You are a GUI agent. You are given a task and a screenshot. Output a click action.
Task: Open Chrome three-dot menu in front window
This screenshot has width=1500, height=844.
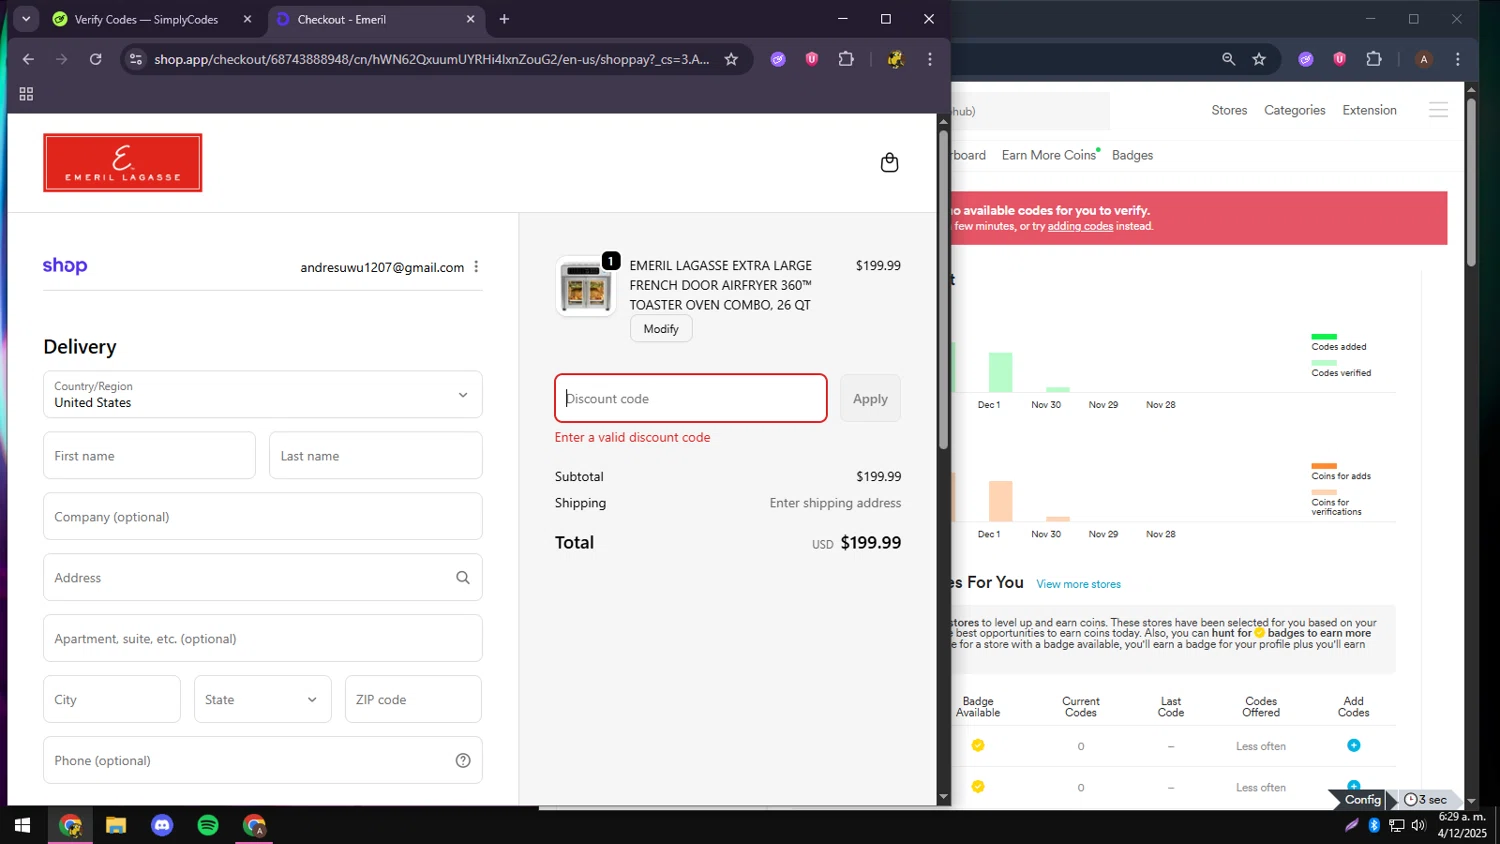point(930,59)
